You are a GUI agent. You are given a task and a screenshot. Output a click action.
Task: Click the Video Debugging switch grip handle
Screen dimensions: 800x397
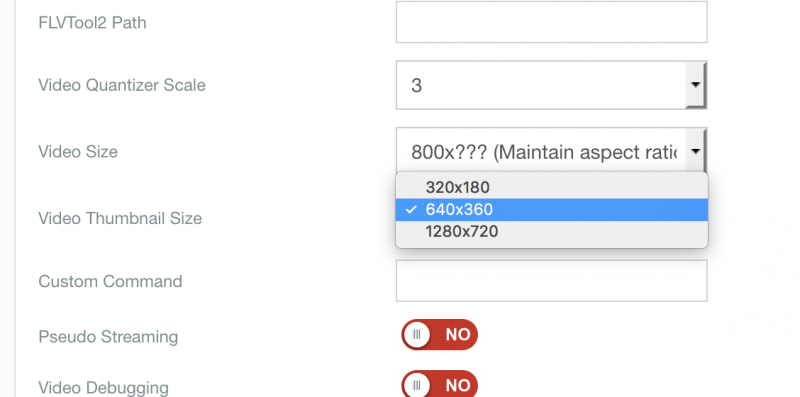417,385
